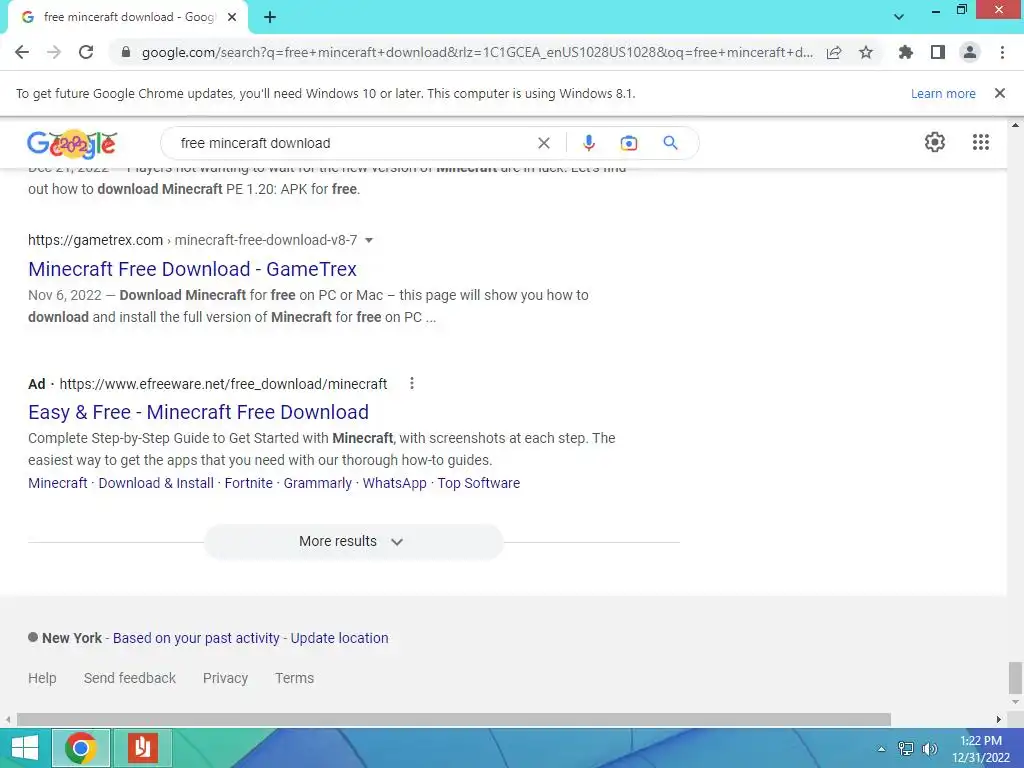The height and width of the screenshot is (768, 1024).
Task: Click the WhatsApp sitelink
Action: [x=394, y=483]
